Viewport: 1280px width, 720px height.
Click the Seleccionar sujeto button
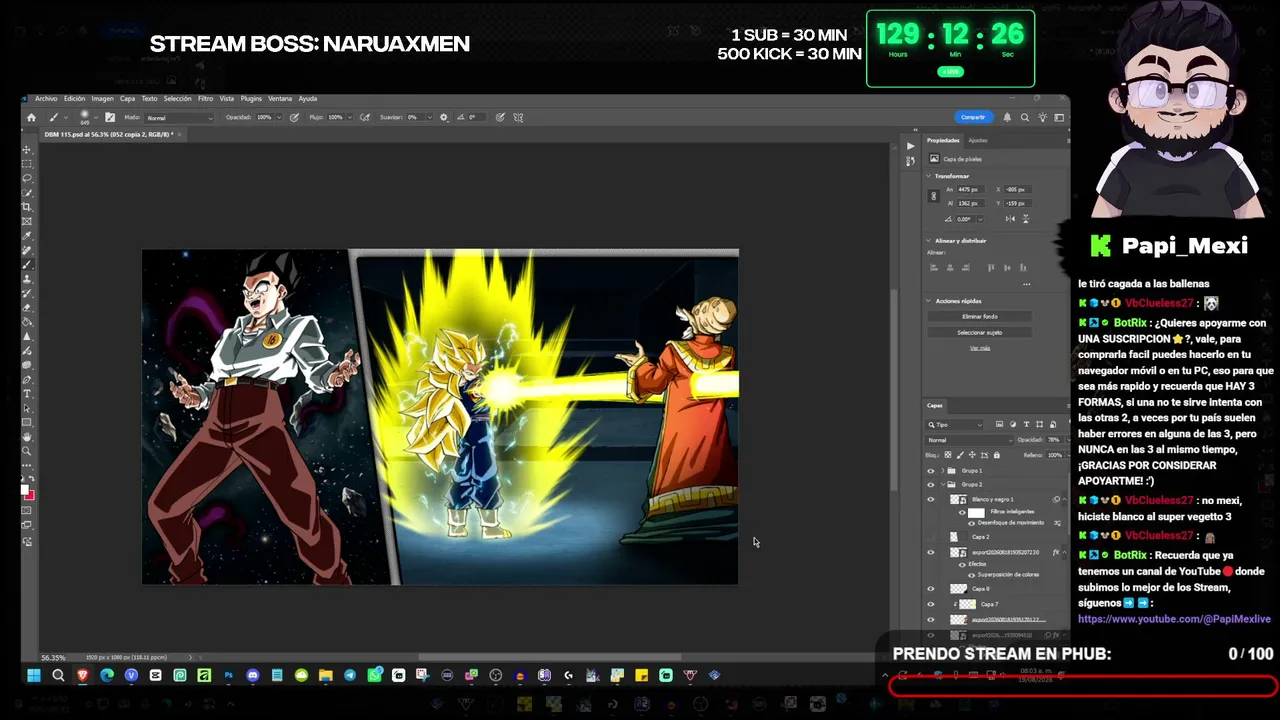[x=980, y=332]
